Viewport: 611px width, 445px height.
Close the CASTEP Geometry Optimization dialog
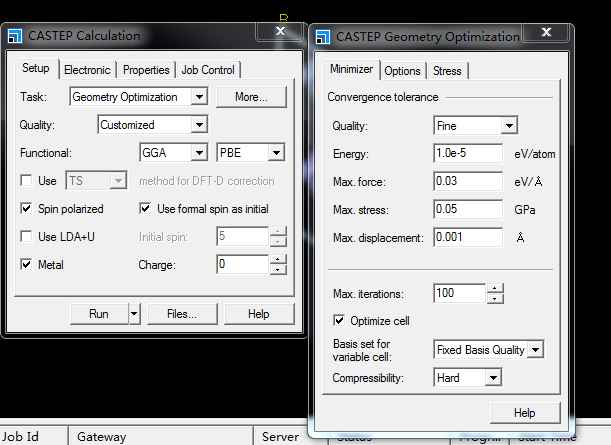click(x=546, y=32)
